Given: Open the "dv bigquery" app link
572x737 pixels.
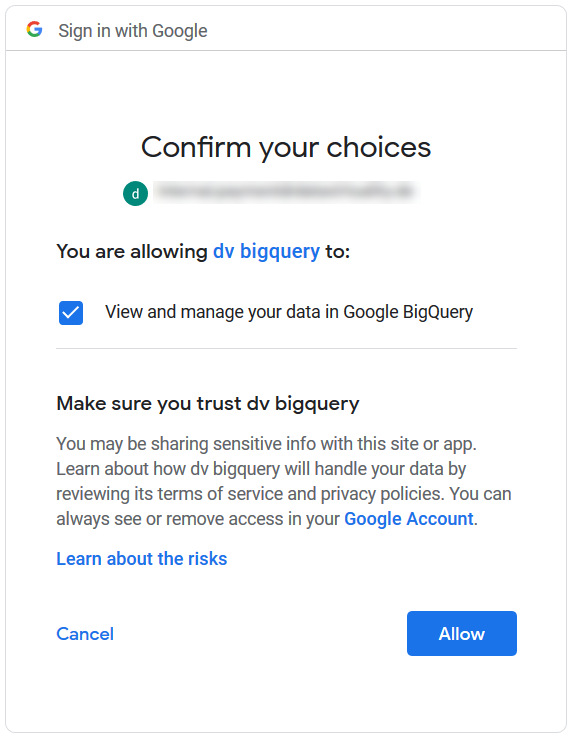Looking at the screenshot, I should [x=266, y=251].
